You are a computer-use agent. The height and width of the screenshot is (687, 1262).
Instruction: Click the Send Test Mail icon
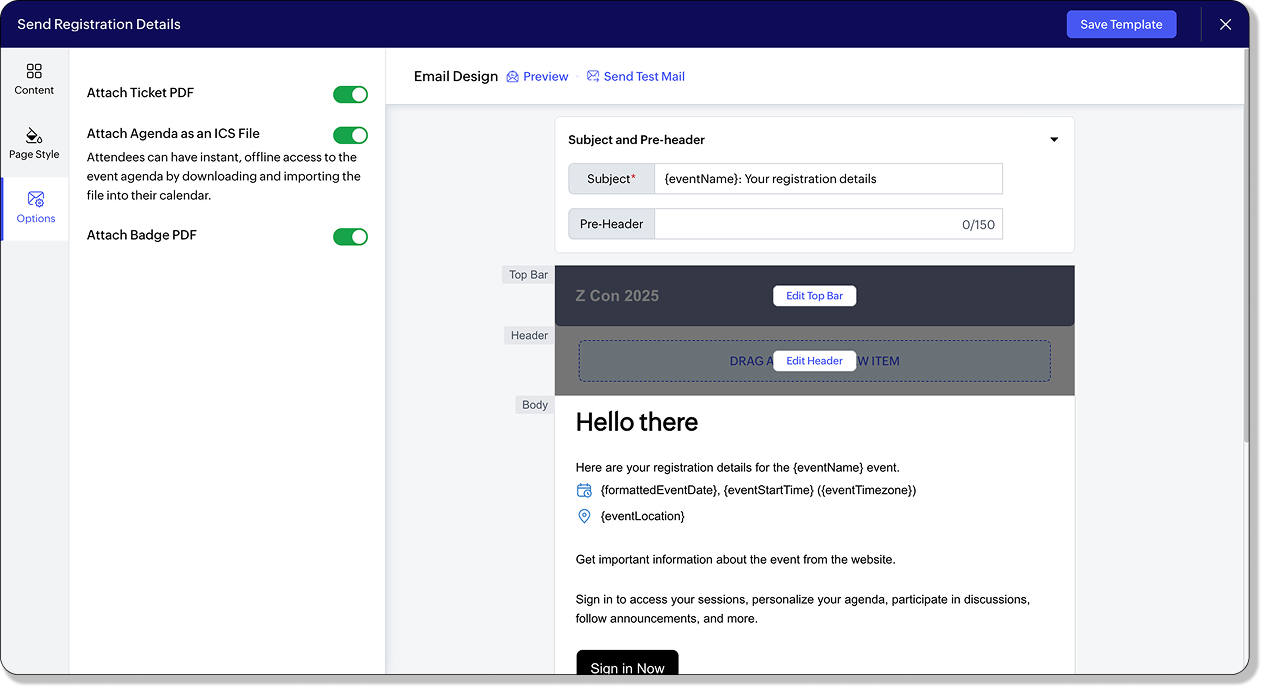(593, 76)
